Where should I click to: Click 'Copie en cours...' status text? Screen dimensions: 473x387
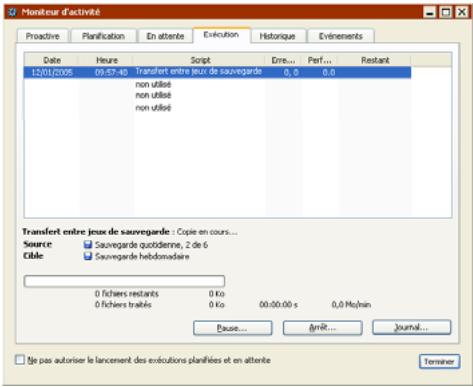(207, 232)
